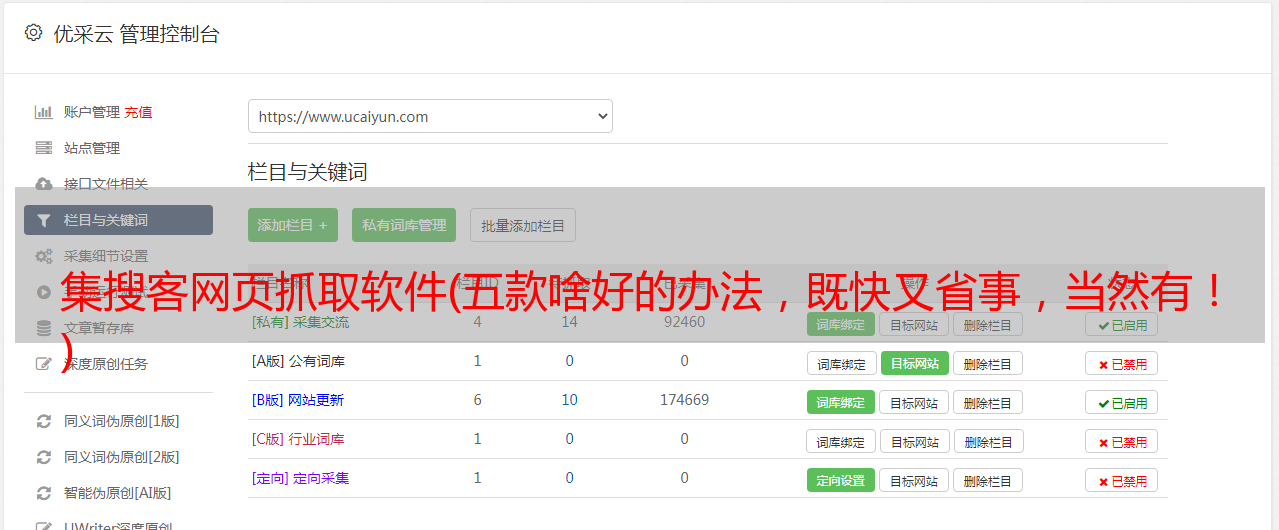Image resolution: width=1279 pixels, height=530 pixels.
Task: Click the refresh icon for 同义词伪原创[1版]
Action: point(44,421)
